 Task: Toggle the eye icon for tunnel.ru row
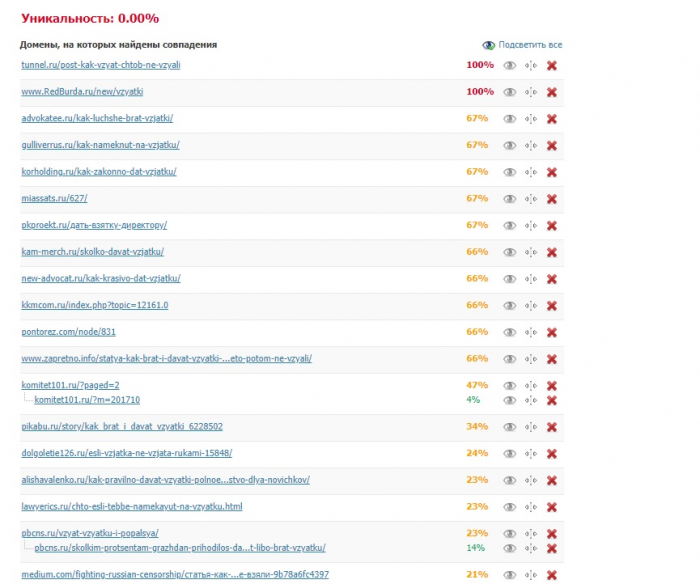point(509,66)
